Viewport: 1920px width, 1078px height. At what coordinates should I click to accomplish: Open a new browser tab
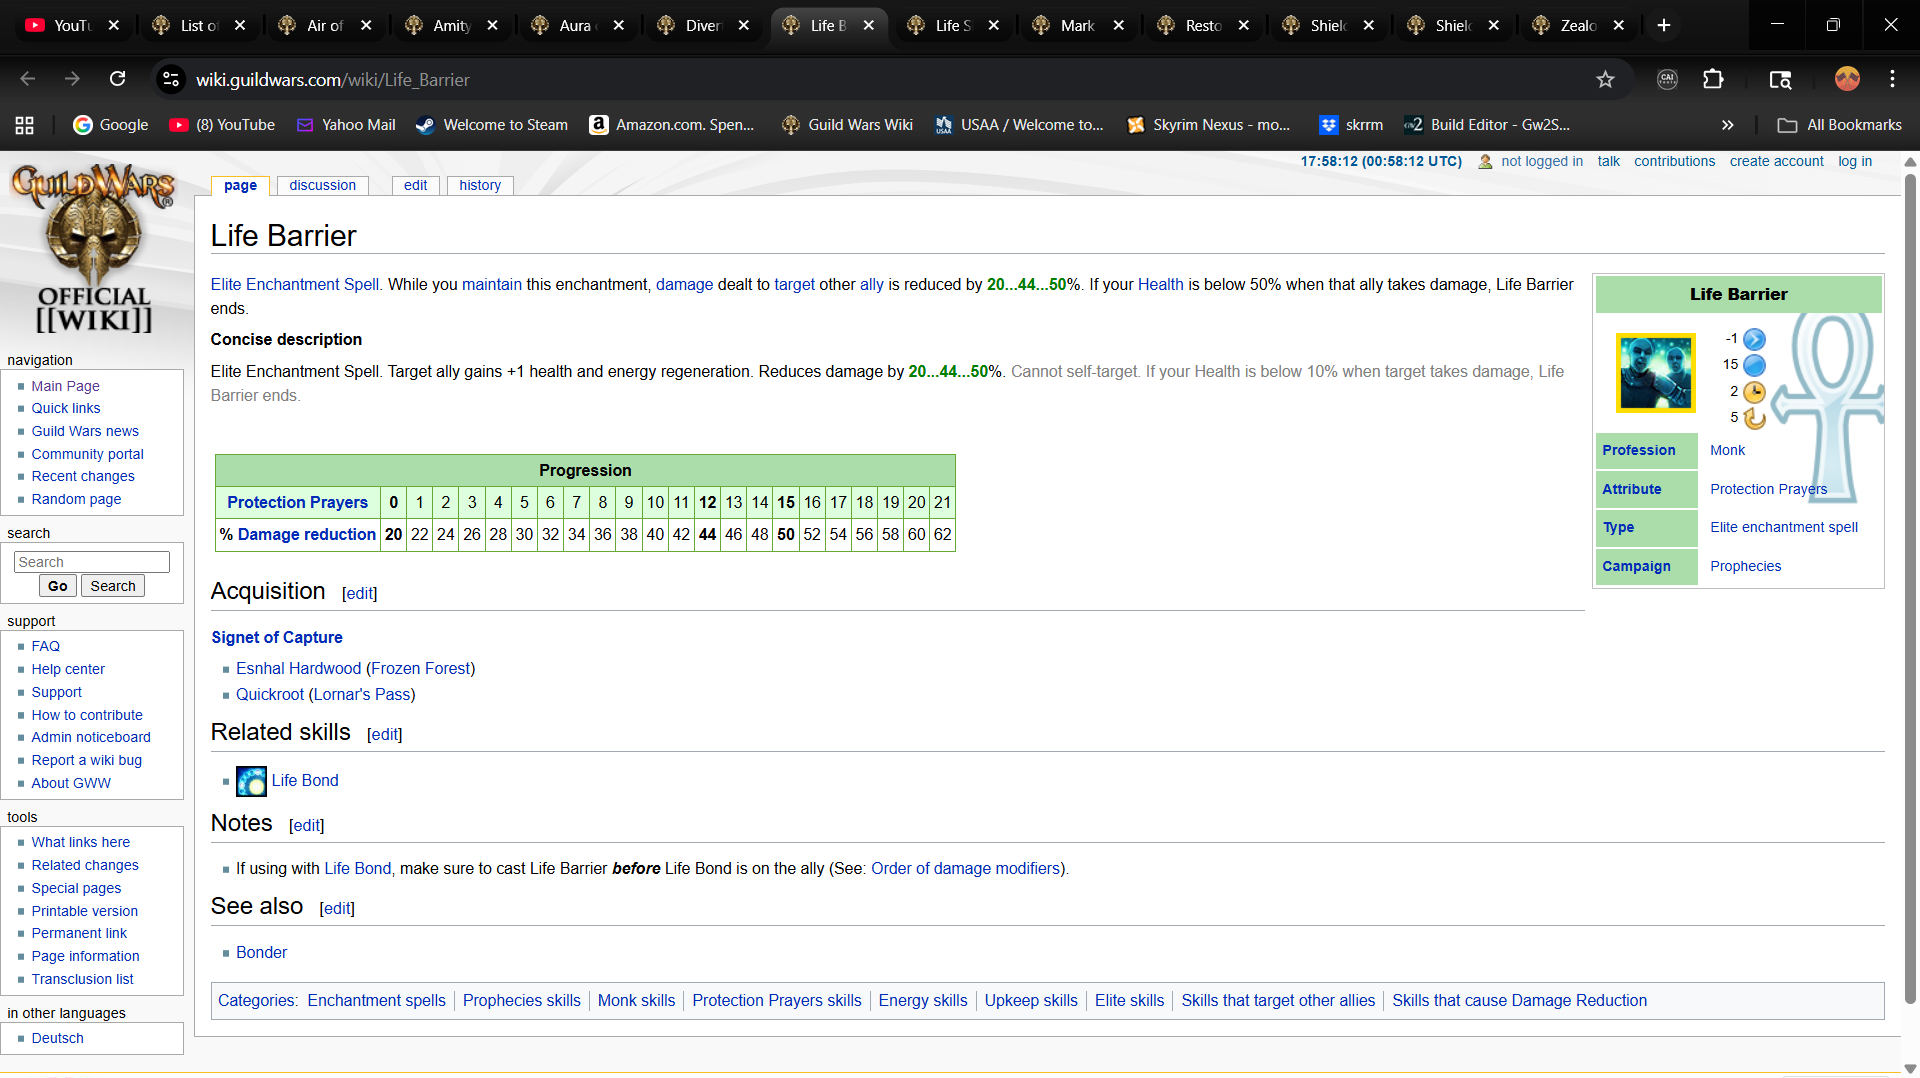1664,26
